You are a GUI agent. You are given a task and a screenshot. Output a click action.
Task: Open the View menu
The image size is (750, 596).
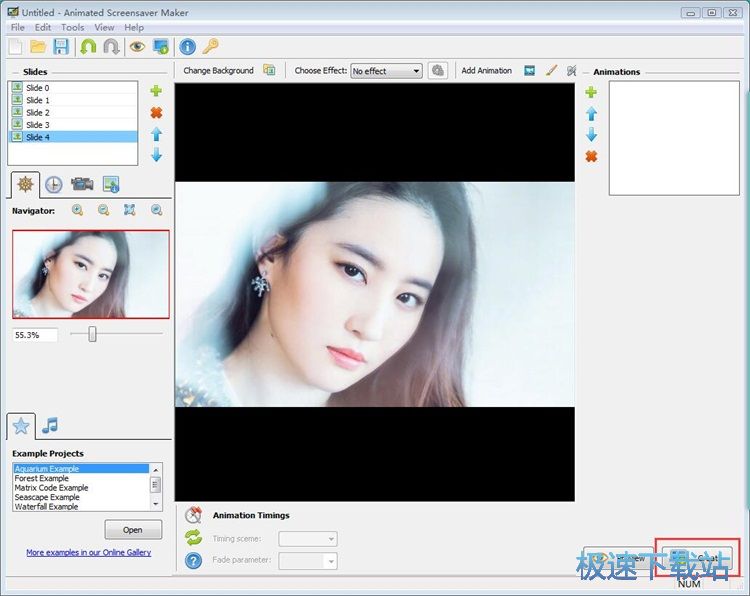[104, 27]
